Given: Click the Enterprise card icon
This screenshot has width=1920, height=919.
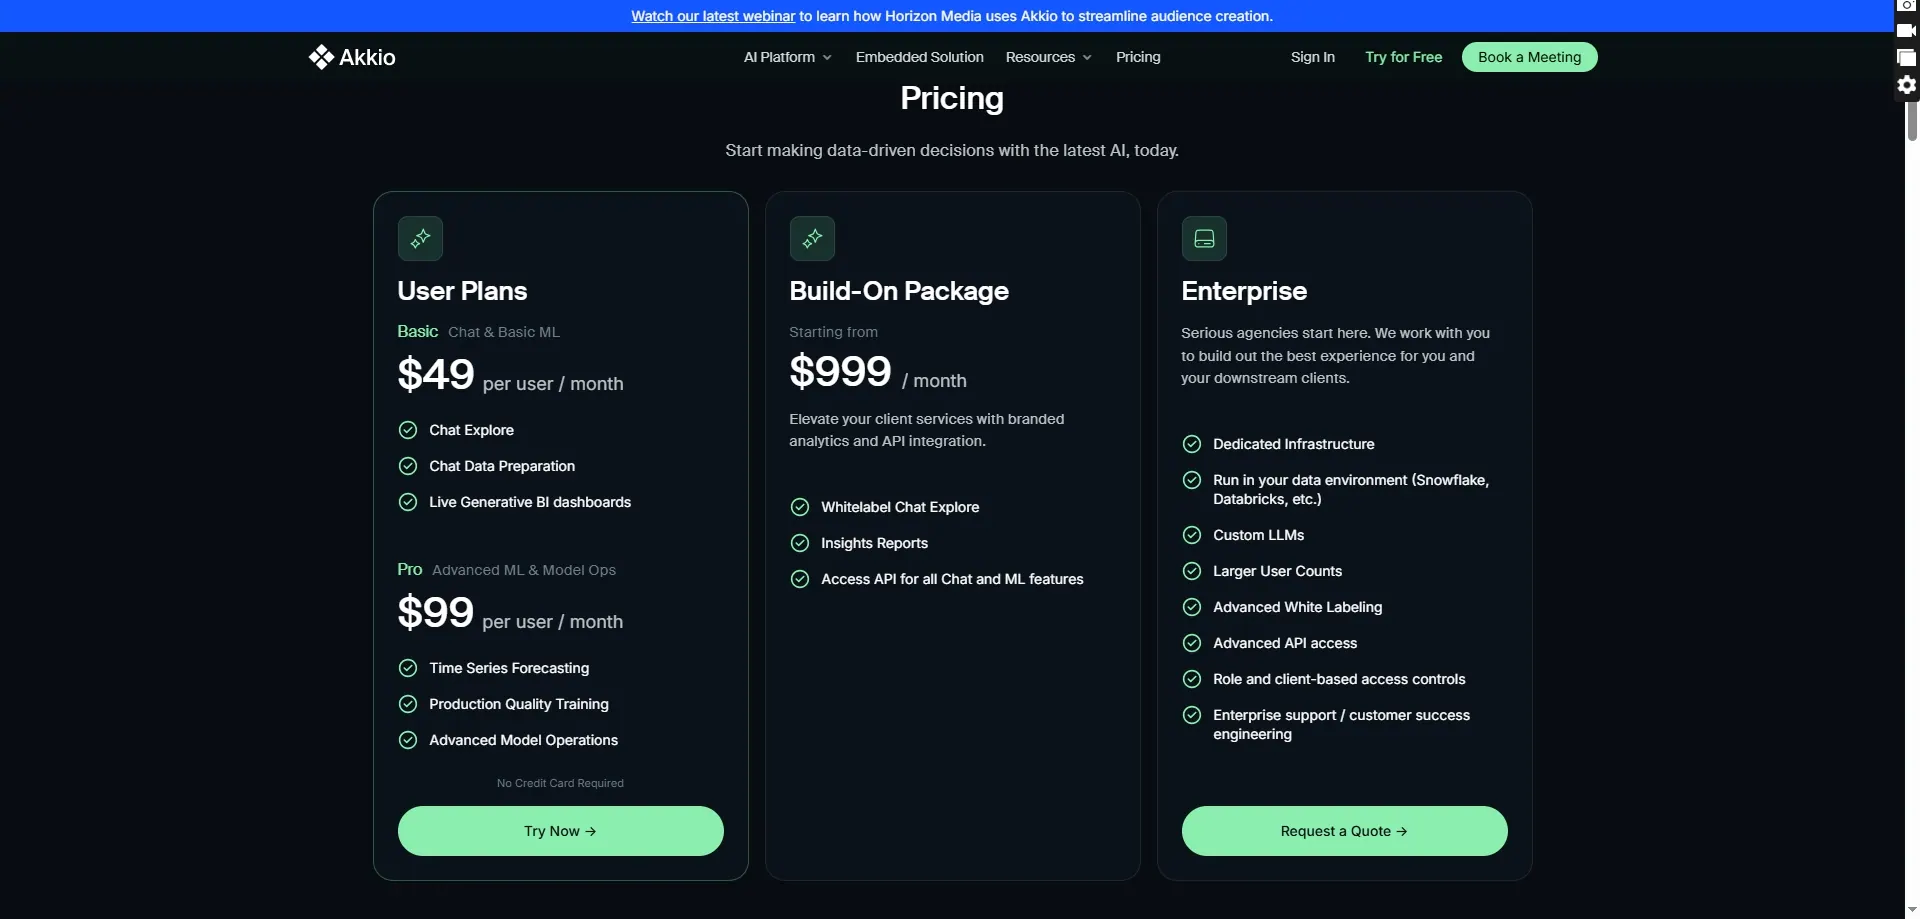Looking at the screenshot, I should coord(1204,238).
